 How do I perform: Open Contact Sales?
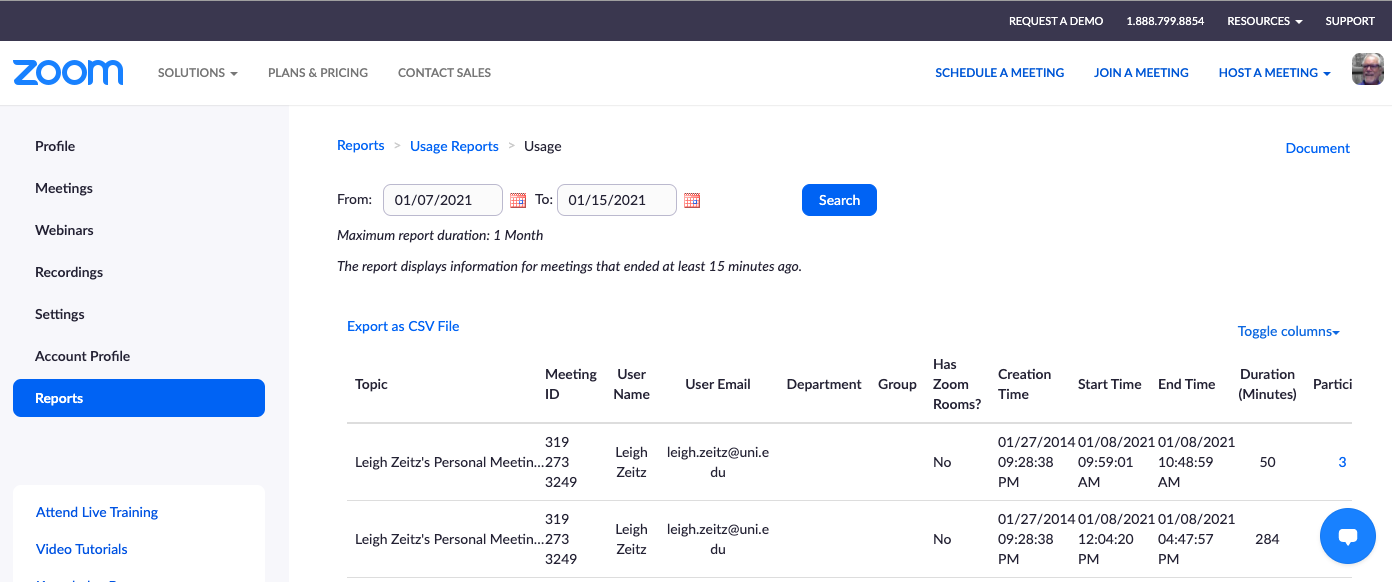point(444,73)
